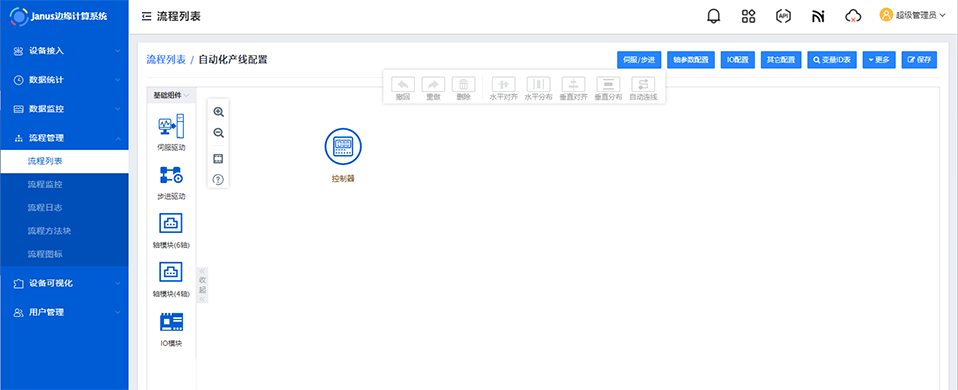
Task: Click the 水平分布 distribute icon
Action: [x=538, y=84]
